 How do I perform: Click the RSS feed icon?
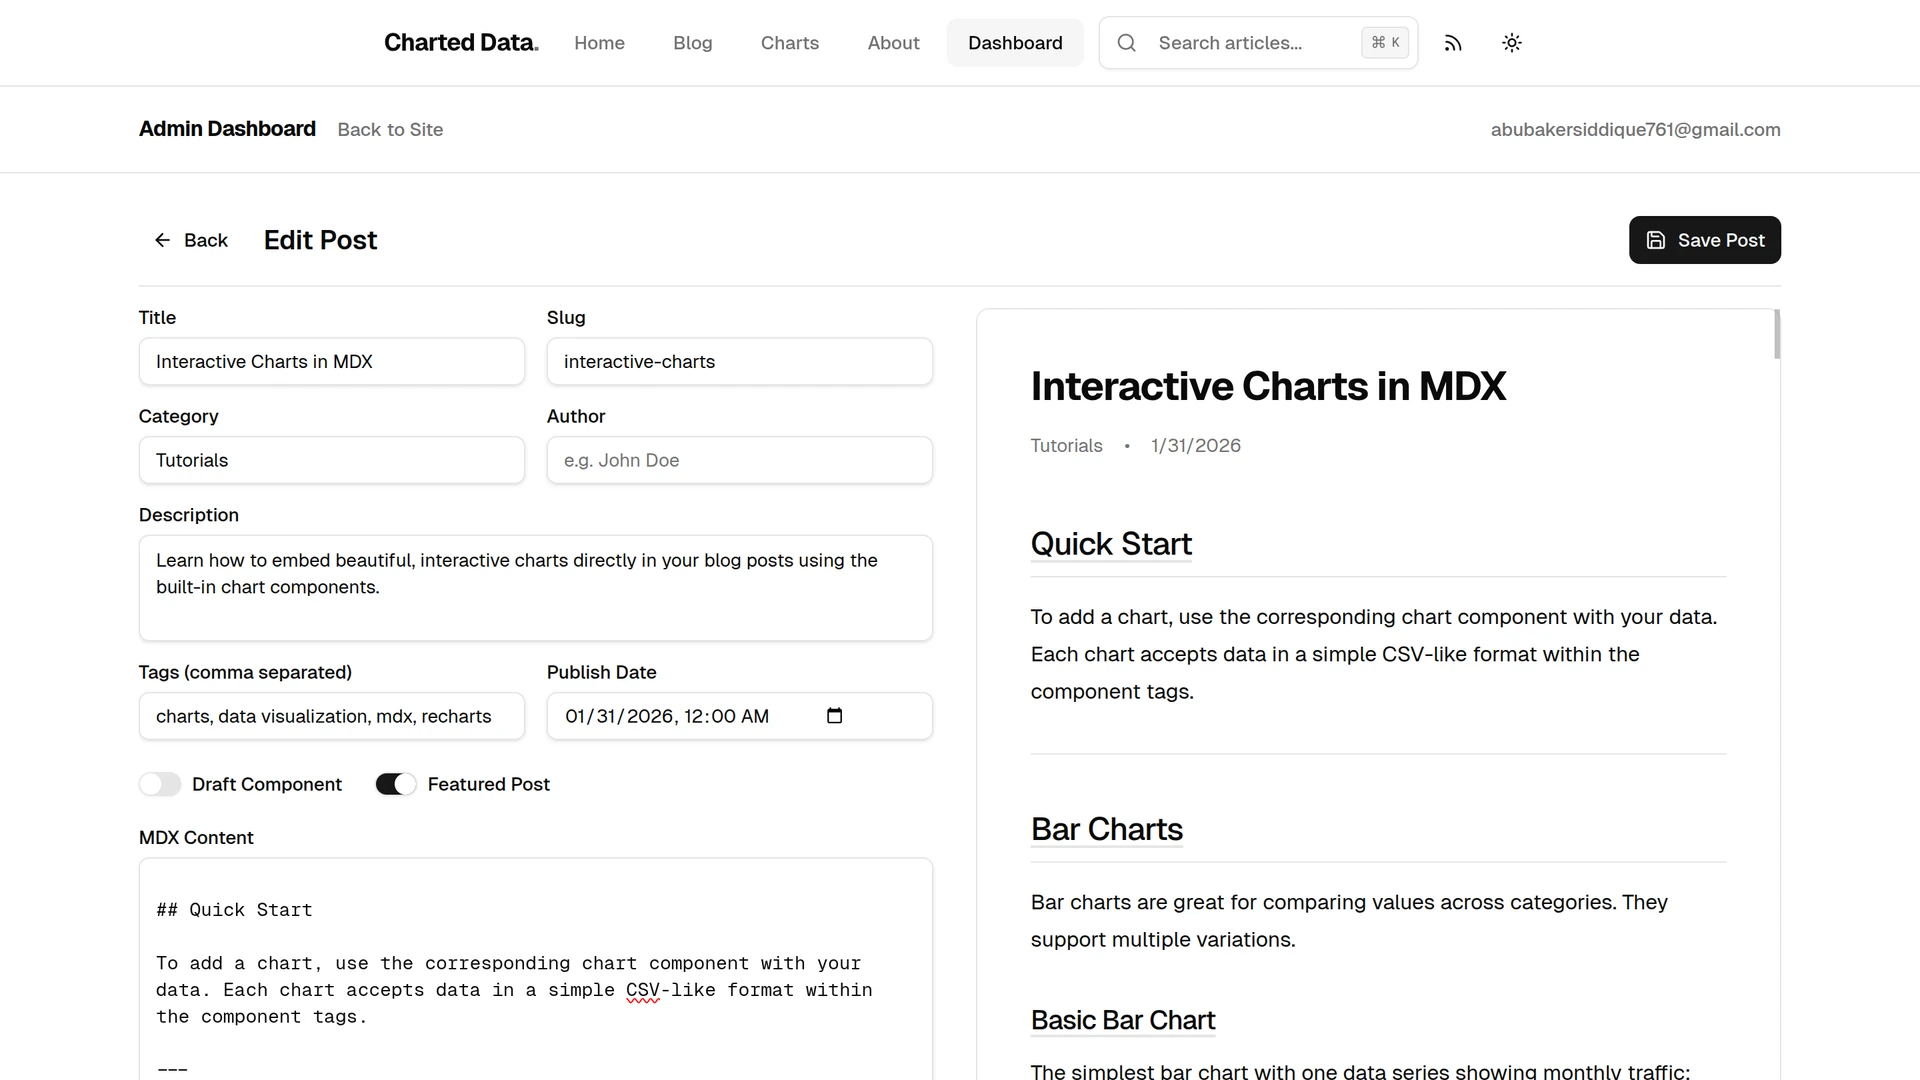click(x=1453, y=43)
